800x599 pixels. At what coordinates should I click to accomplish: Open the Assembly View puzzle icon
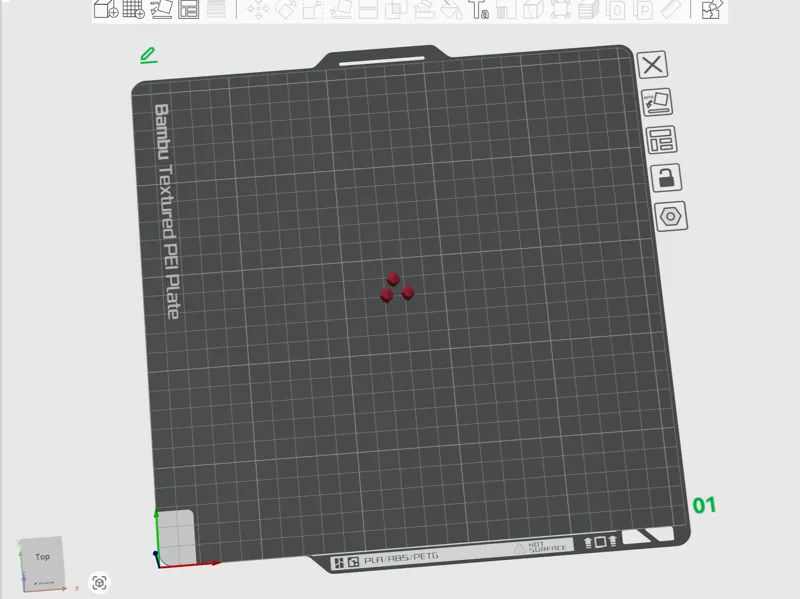click(x=712, y=9)
